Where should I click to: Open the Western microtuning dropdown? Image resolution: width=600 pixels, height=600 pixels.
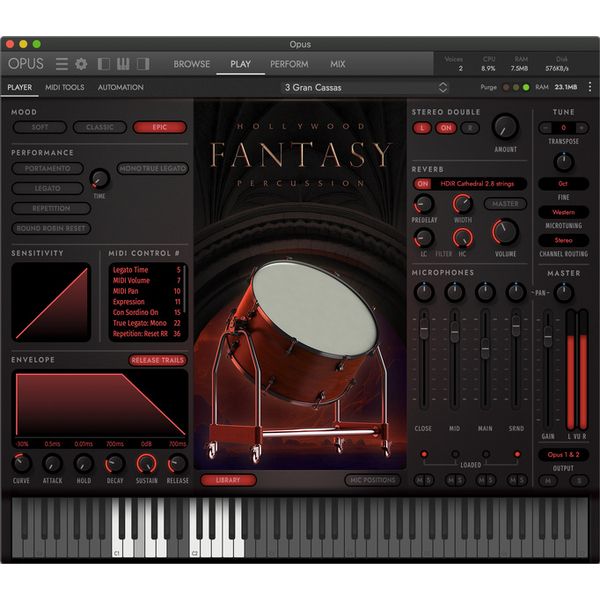(563, 212)
